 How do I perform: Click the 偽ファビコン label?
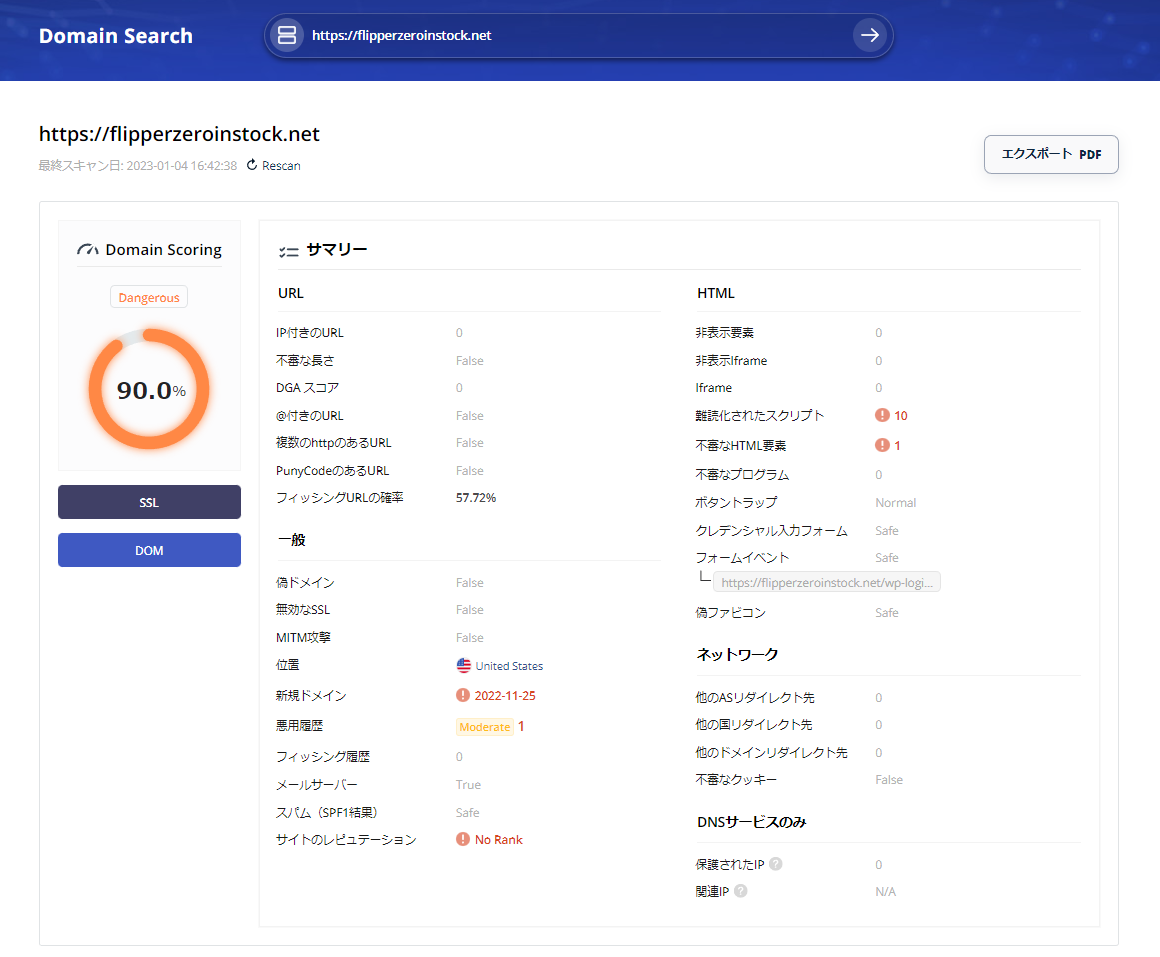[x=730, y=612]
